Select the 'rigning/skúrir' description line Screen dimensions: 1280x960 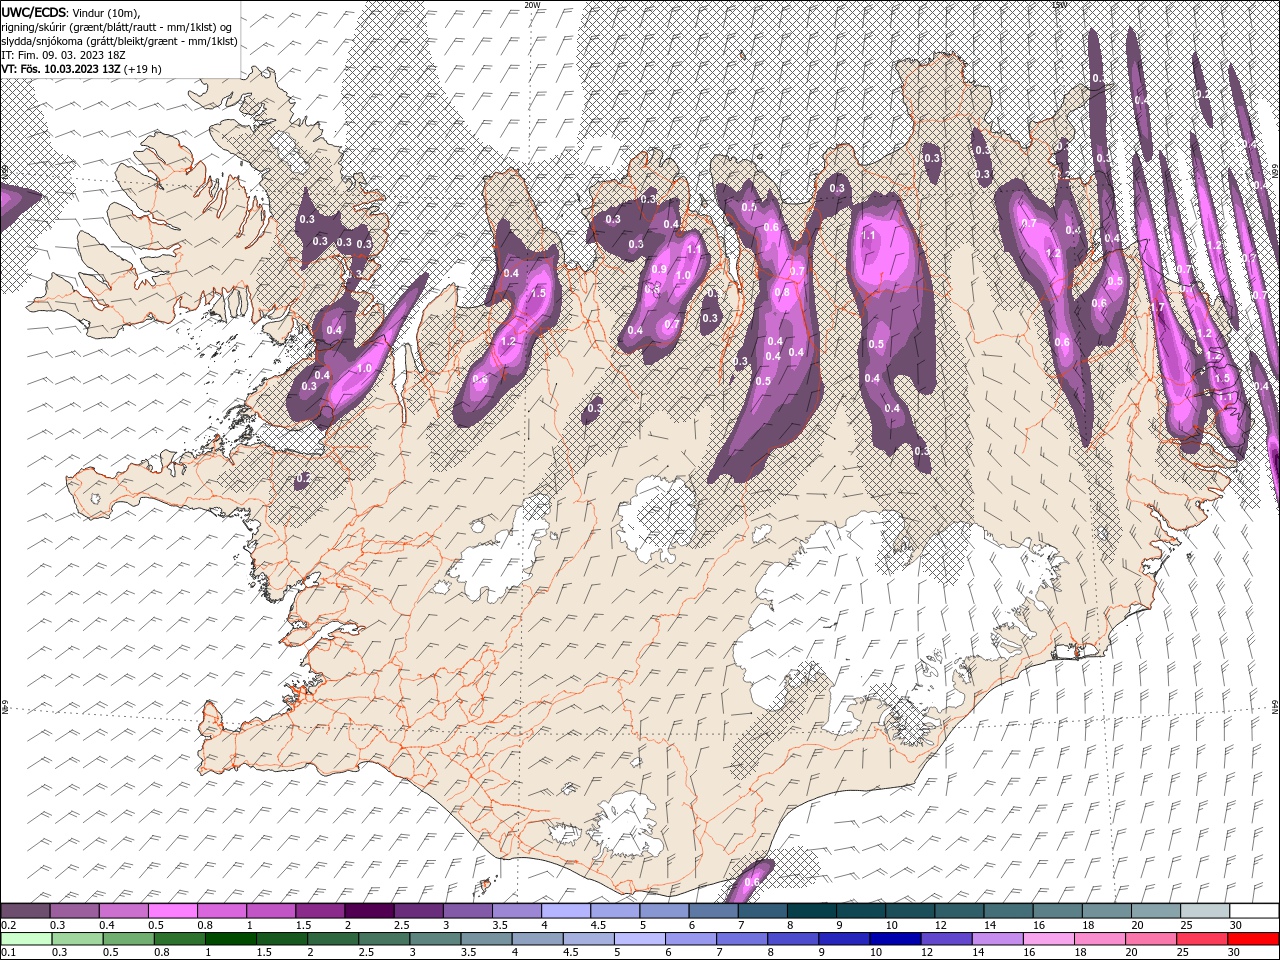(117, 26)
